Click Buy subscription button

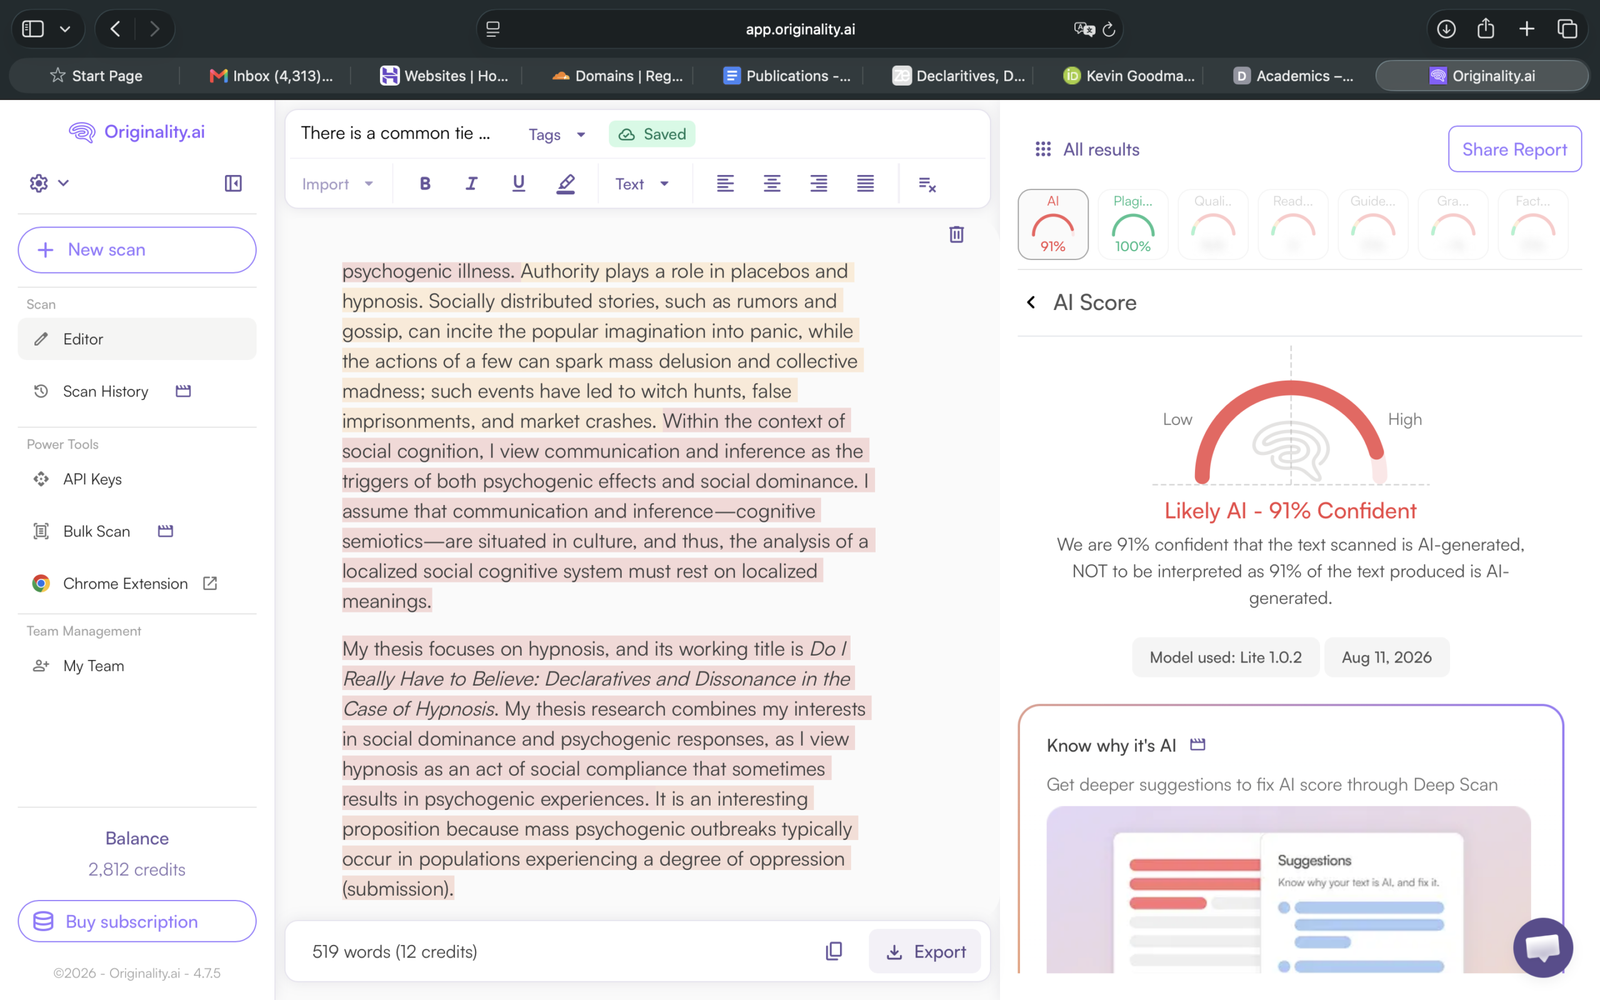(137, 921)
